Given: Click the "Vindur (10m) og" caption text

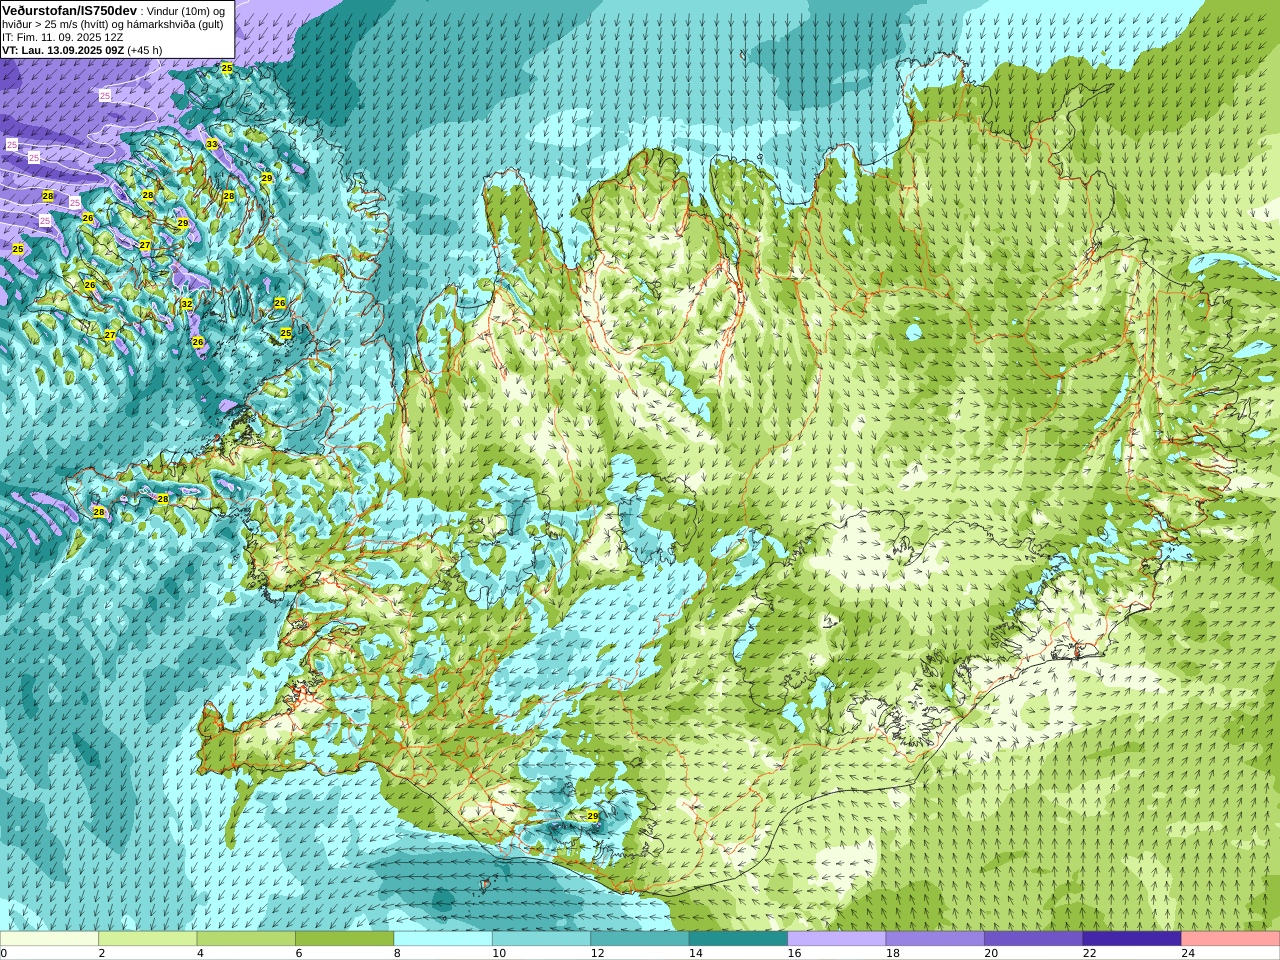Looking at the screenshot, I should click(186, 10).
